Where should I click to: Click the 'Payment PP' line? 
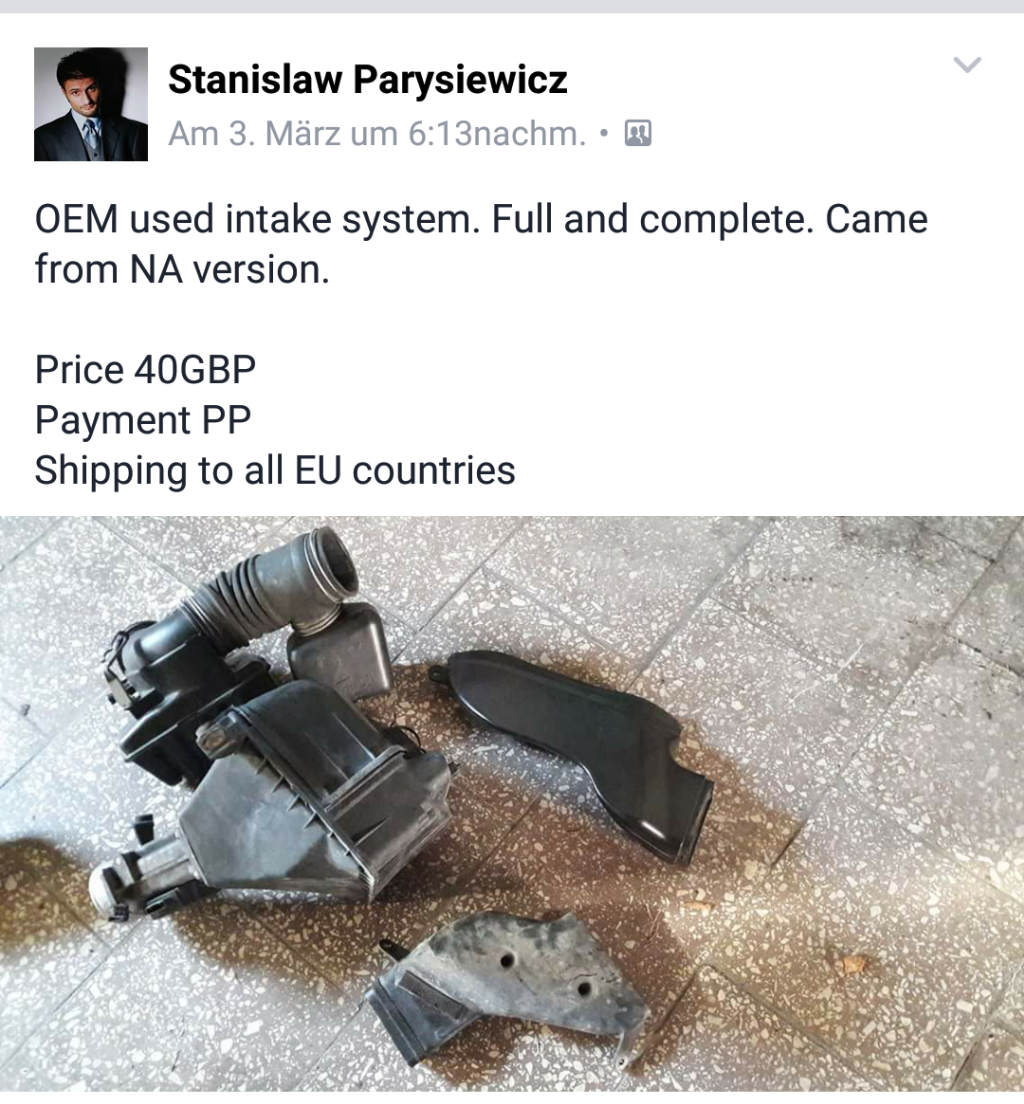click(x=143, y=420)
